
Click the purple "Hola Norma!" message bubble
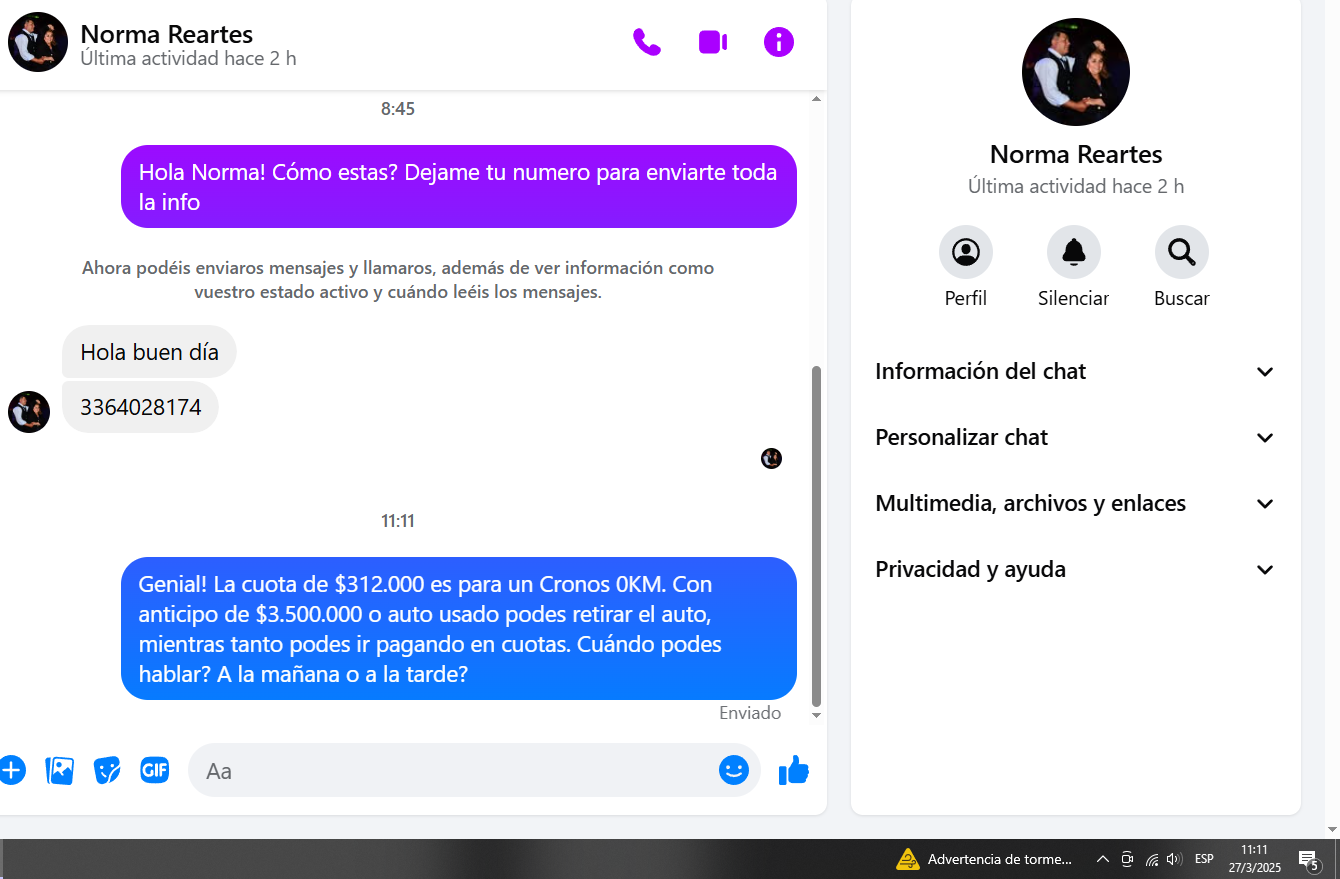click(459, 187)
